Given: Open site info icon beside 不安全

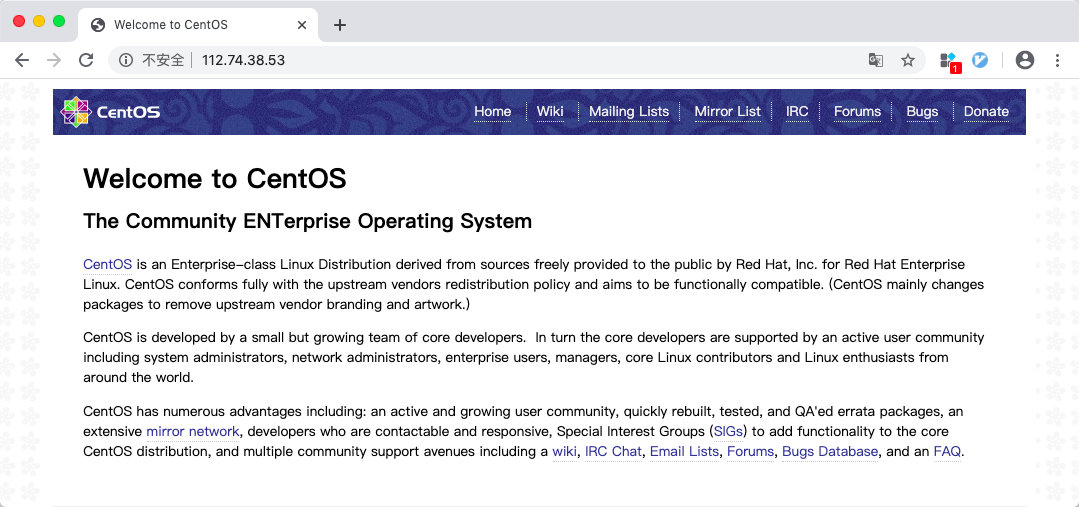Looking at the screenshot, I should [x=126, y=61].
